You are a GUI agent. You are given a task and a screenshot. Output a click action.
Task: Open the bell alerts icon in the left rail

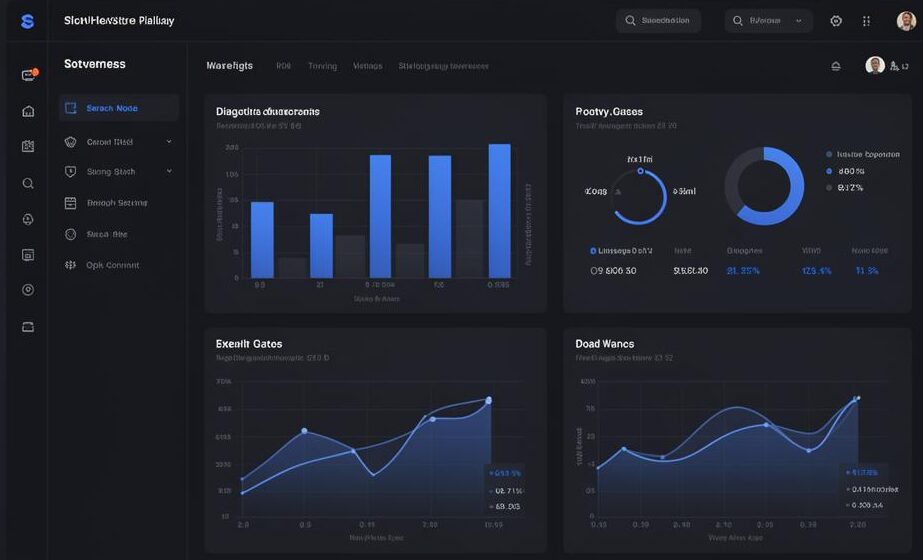coord(28,219)
